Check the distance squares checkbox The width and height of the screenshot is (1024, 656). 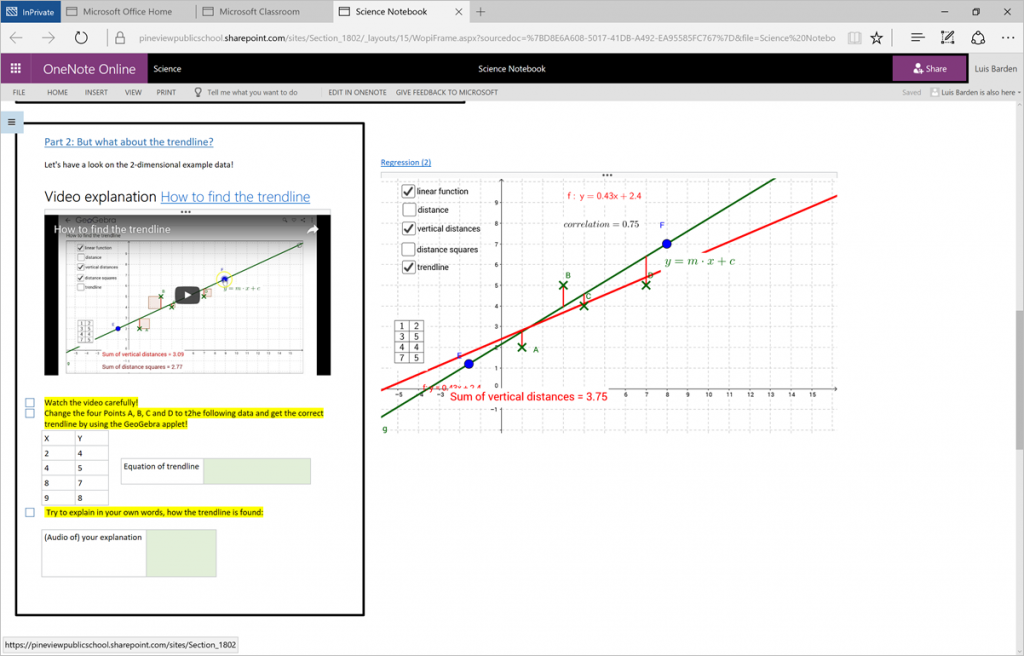point(408,249)
